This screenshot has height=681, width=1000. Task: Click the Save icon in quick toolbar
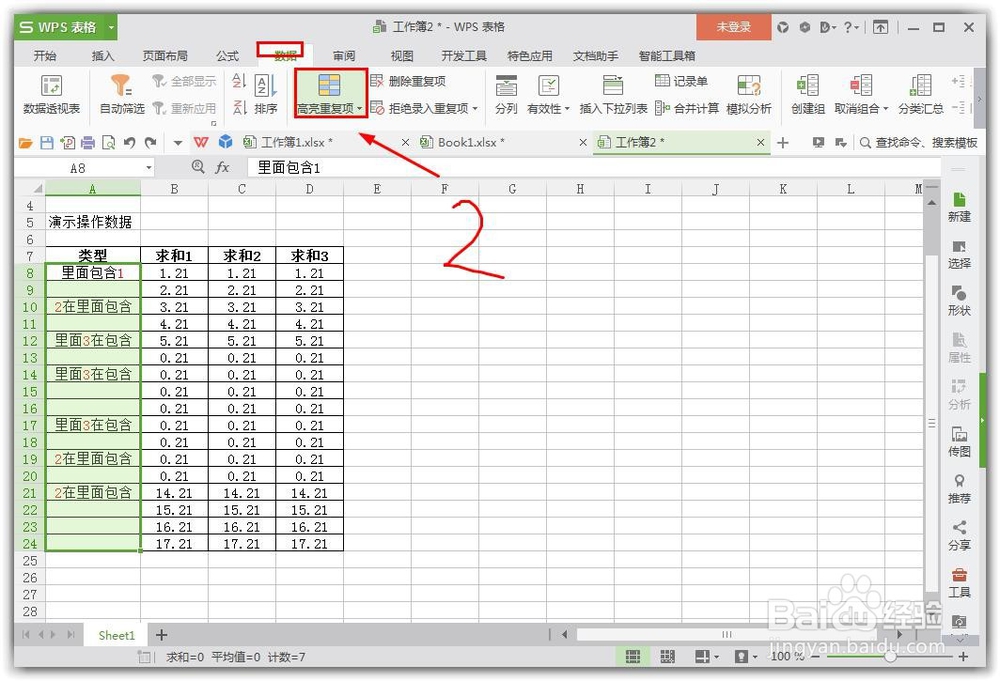pos(47,143)
